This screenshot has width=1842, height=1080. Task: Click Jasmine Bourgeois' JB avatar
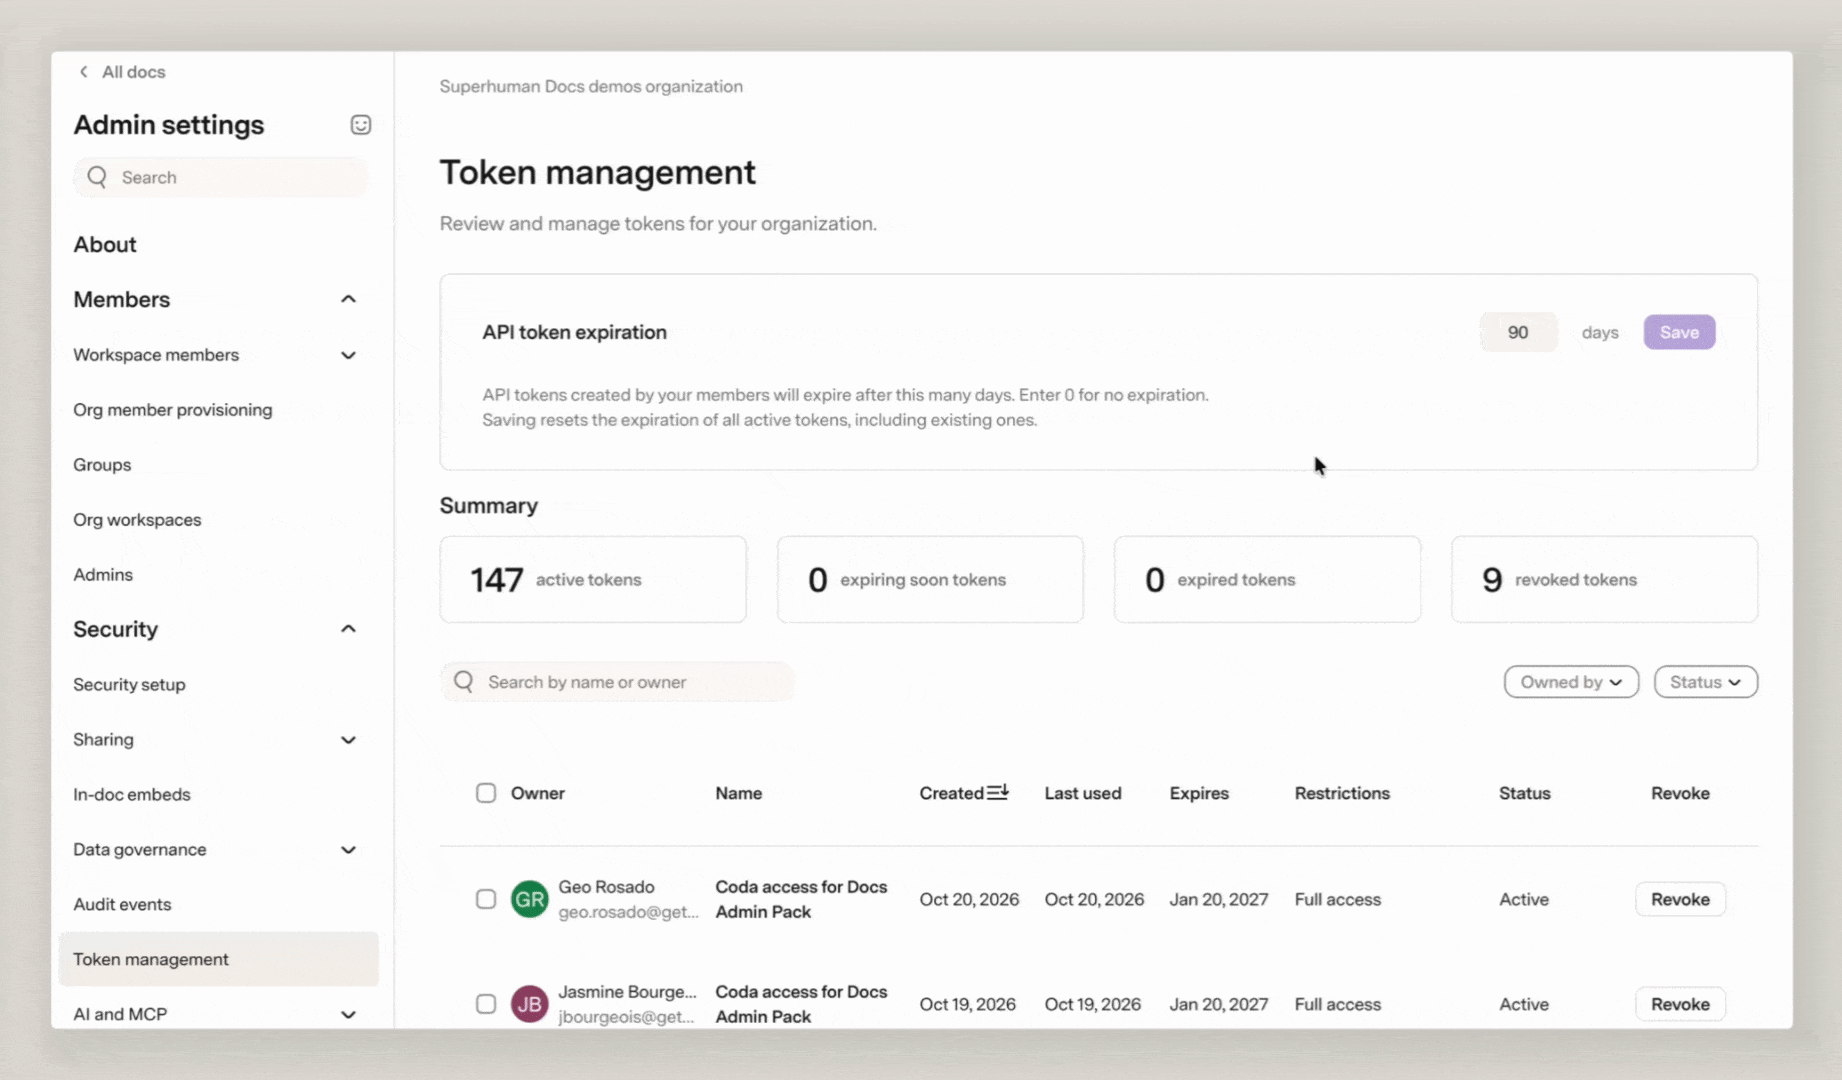coord(529,1004)
